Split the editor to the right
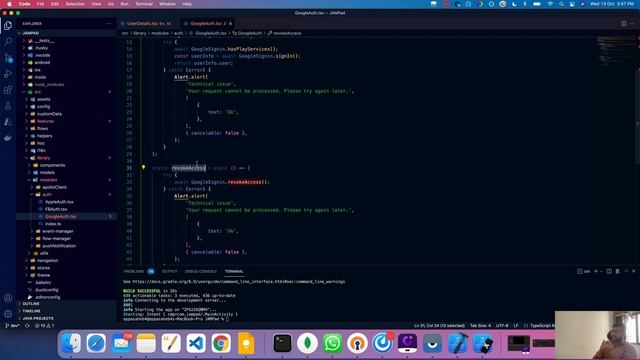This screenshot has width=640, height=360. pyautogui.click(x=623, y=23)
